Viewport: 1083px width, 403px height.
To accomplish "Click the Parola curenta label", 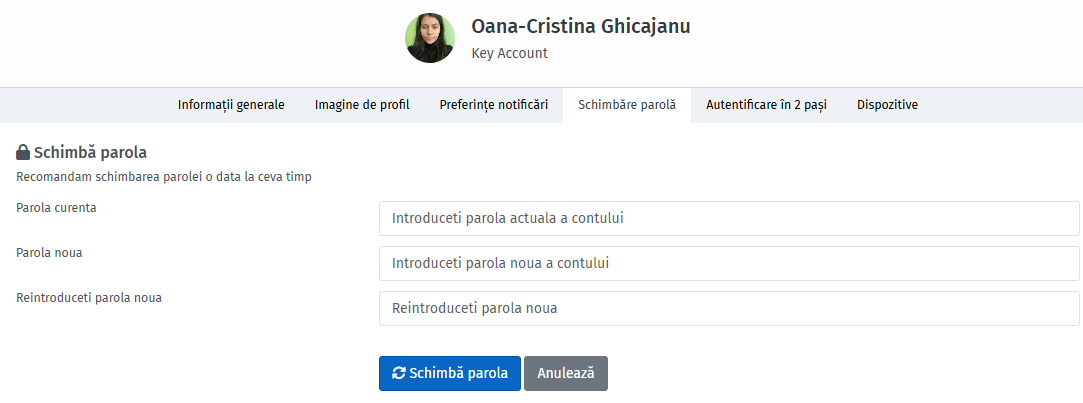I will click(x=56, y=207).
